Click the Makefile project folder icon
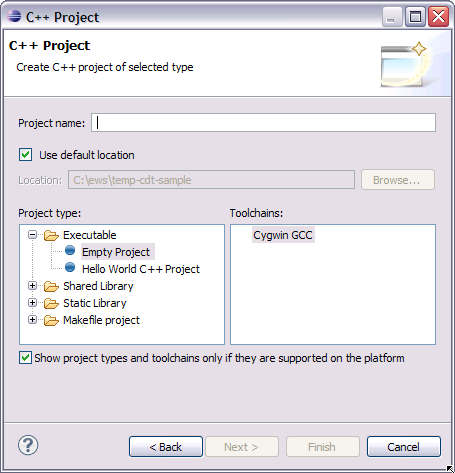 tap(51, 320)
